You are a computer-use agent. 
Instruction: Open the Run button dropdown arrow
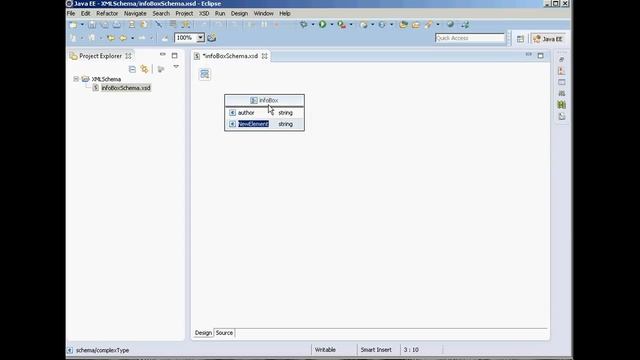(x=331, y=24)
